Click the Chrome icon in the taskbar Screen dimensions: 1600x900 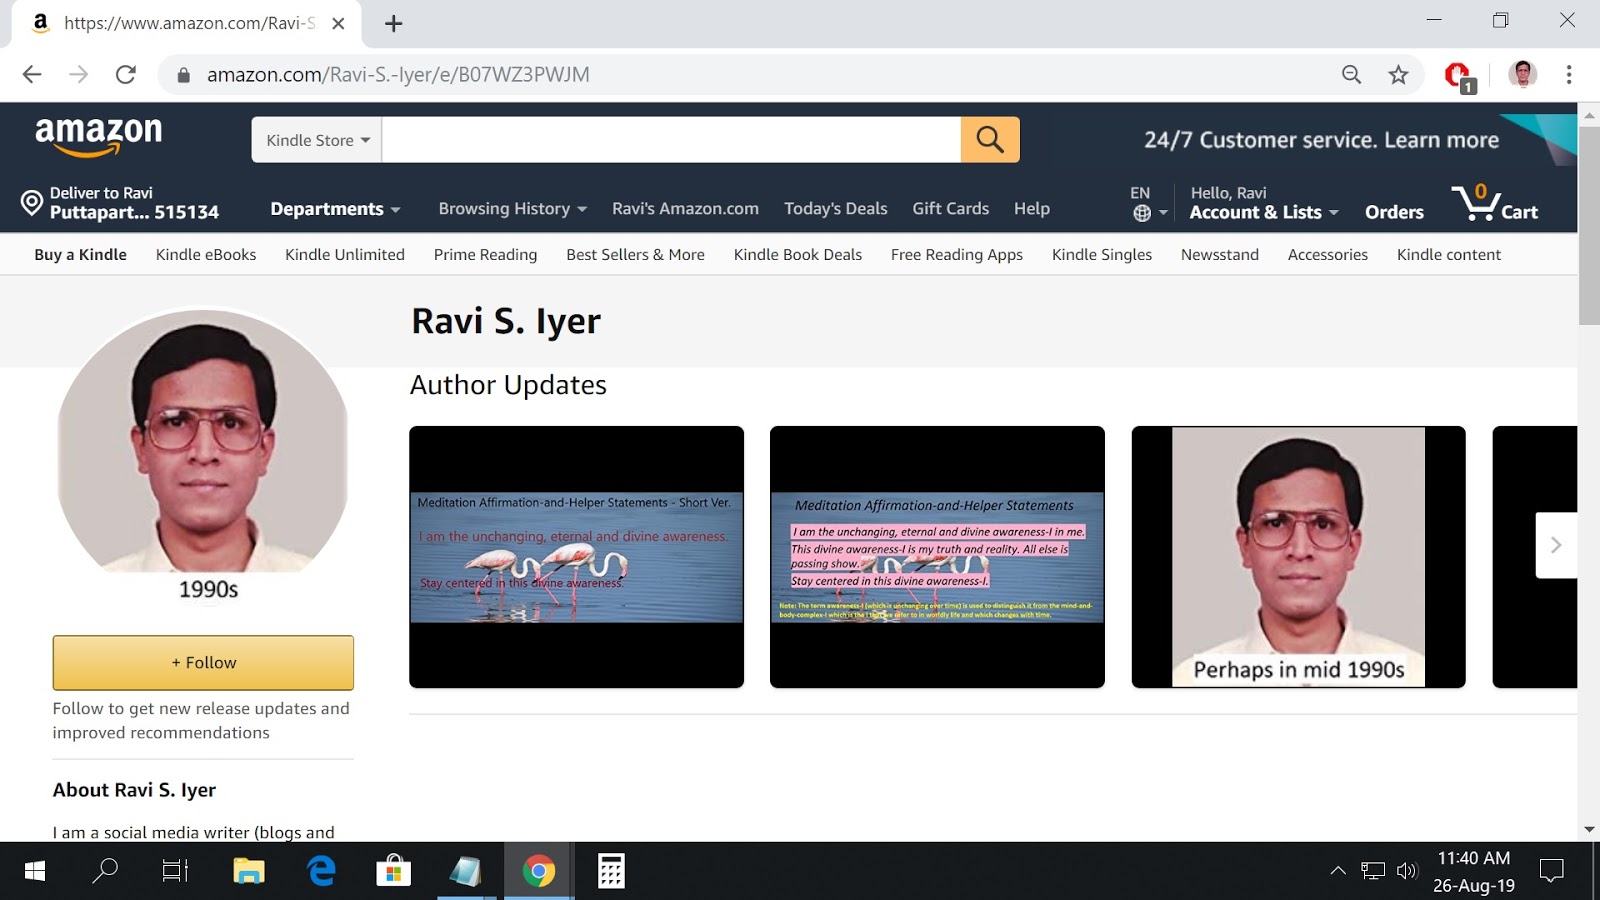pos(538,872)
